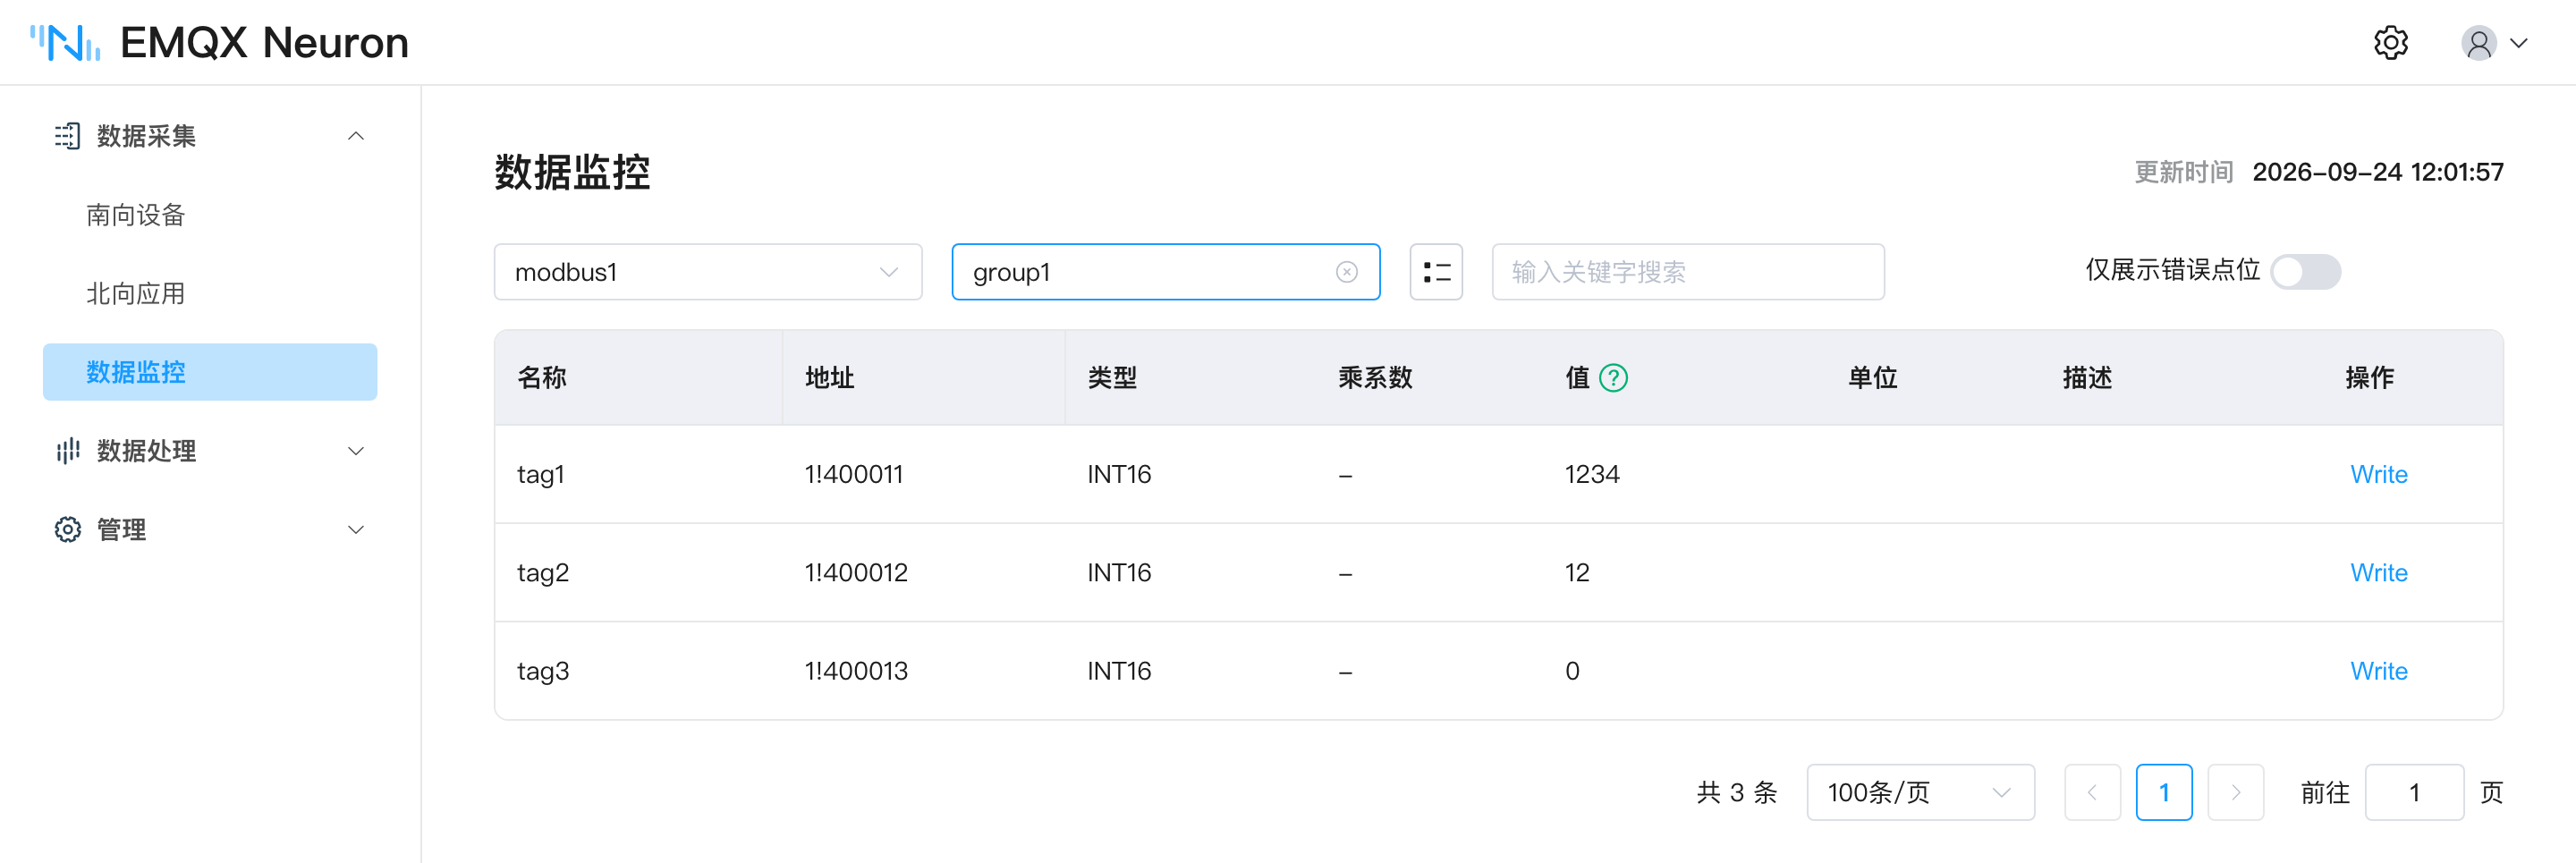Viewport: 2576px width, 863px height.
Task: Open the settings gear icon
Action: 2391,43
